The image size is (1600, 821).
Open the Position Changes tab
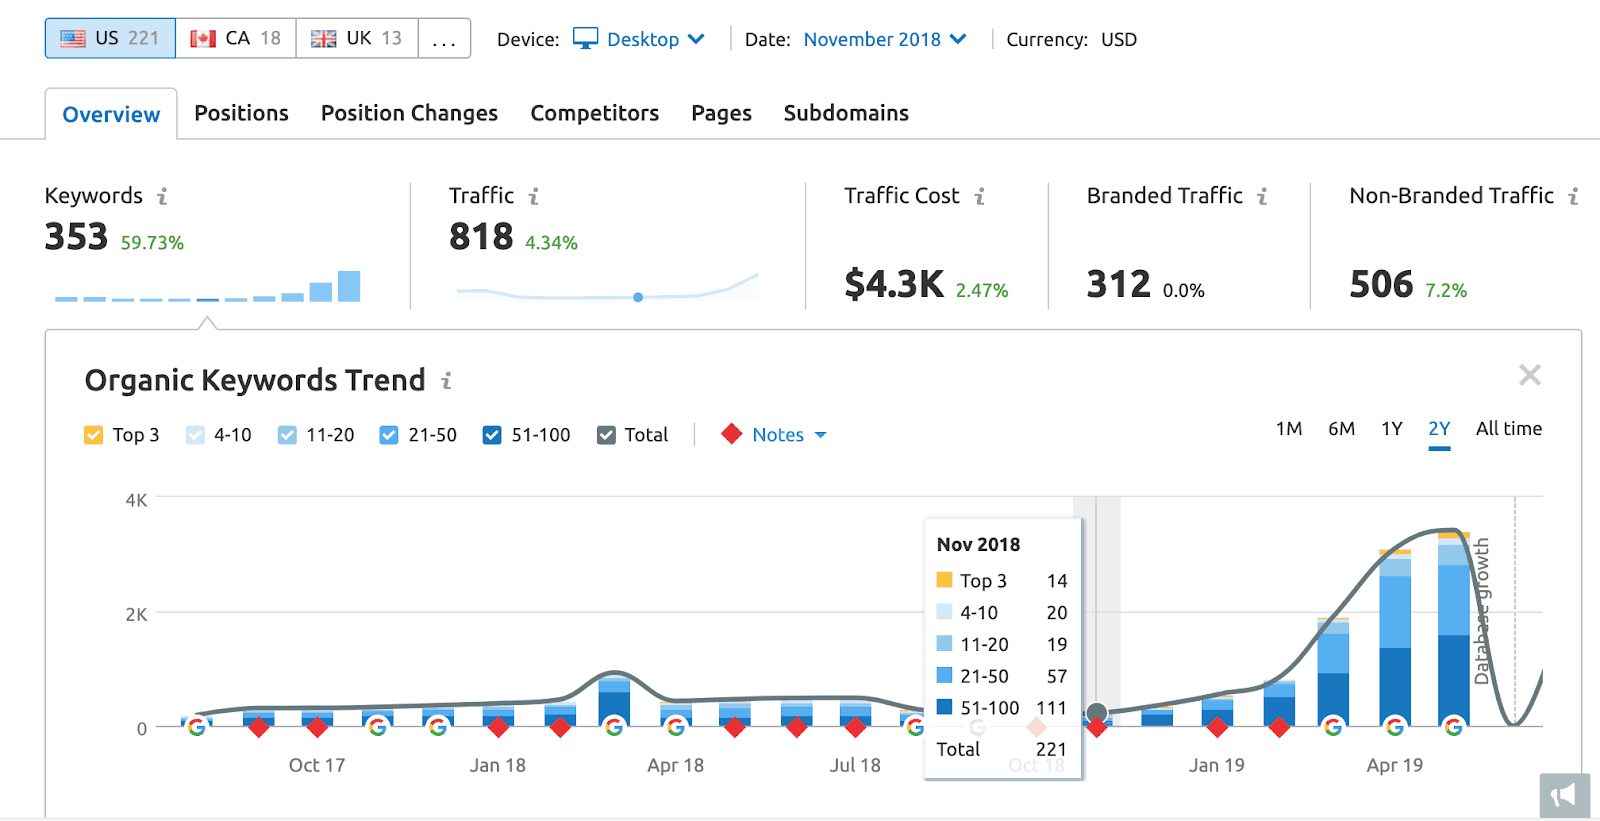coord(409,113)
